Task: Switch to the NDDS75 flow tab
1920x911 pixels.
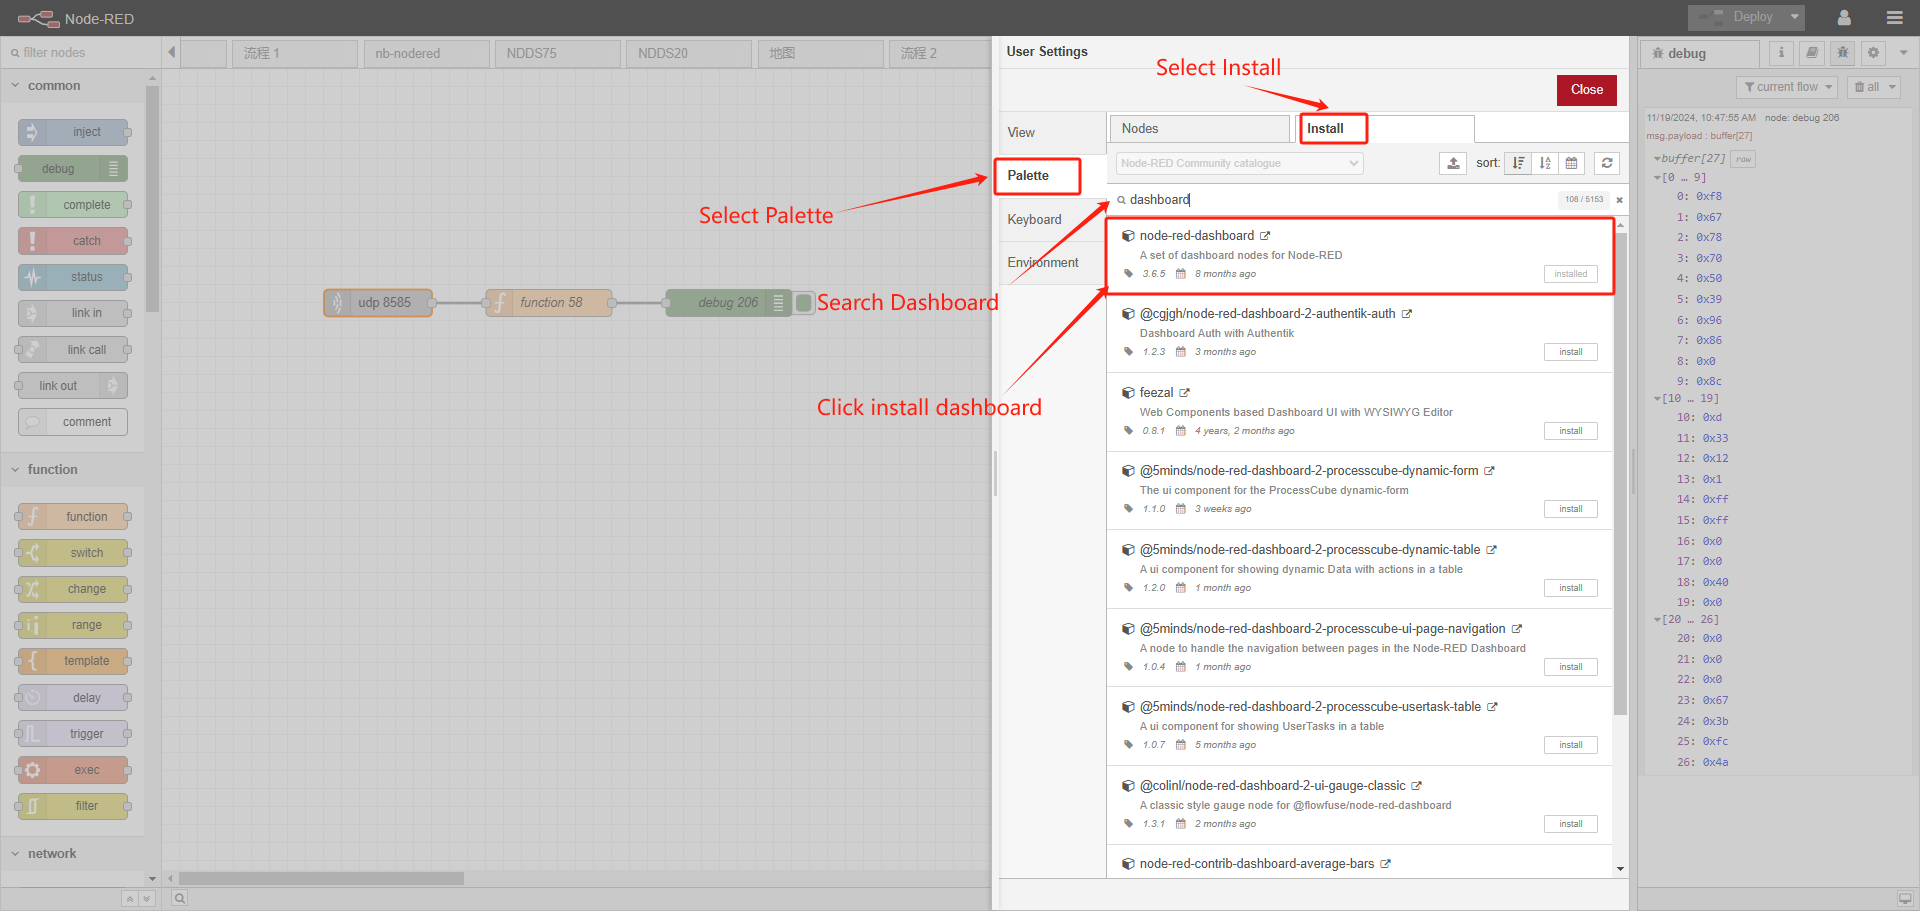Action: [x=557, y=54]
